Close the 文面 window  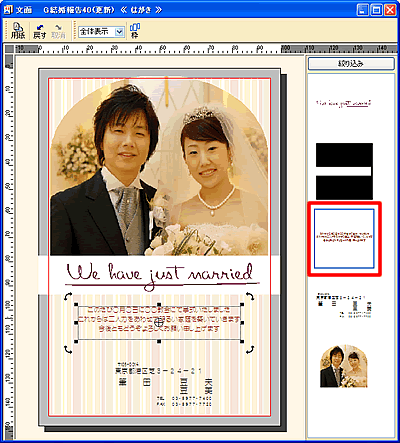[x=390, y=10]
